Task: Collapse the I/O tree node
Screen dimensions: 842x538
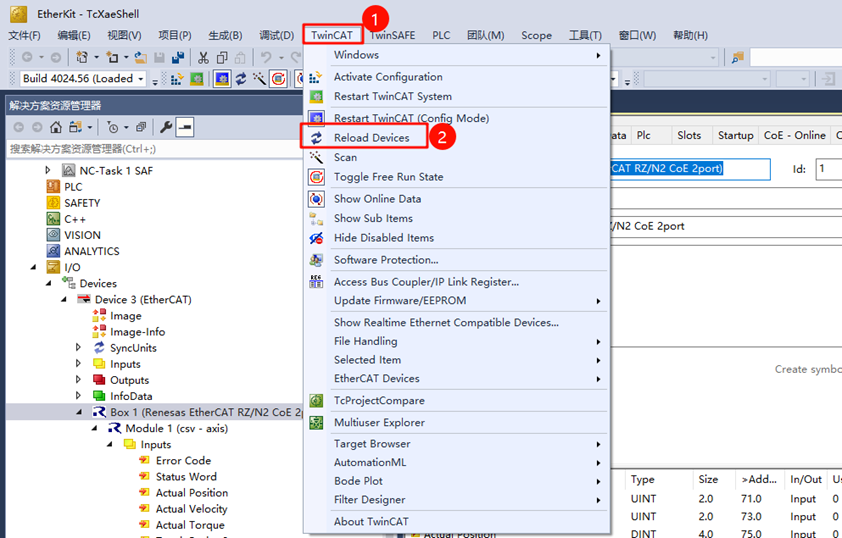Action: coord(34,267)
